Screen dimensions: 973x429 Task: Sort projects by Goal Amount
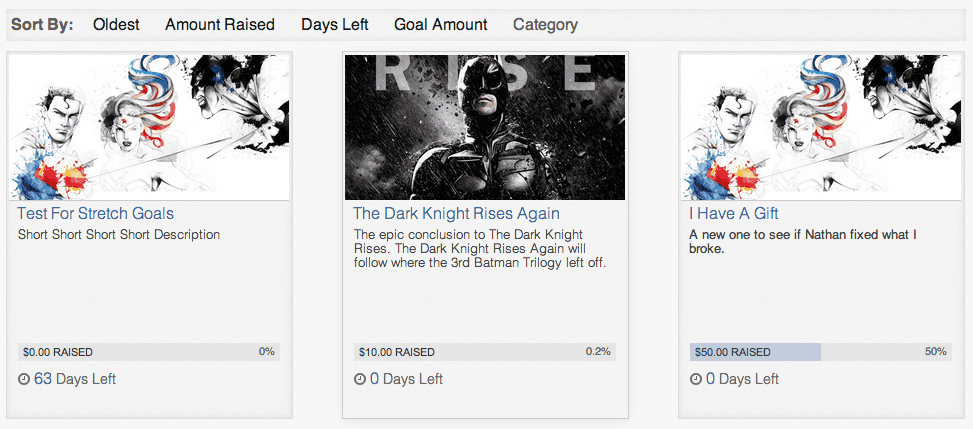point(441,25)
